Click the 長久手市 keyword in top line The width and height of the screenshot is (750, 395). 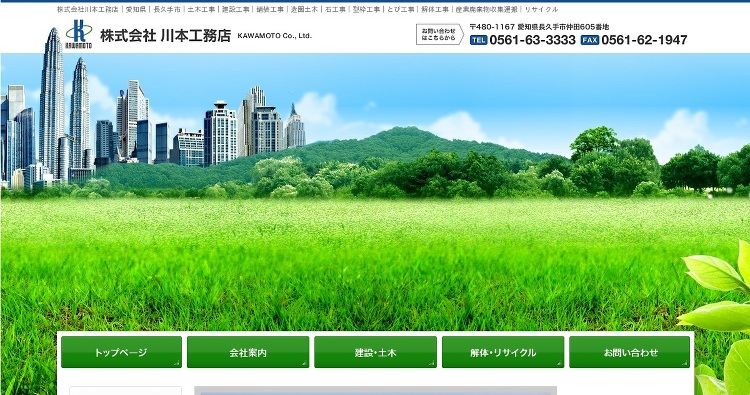pos(167,10)
